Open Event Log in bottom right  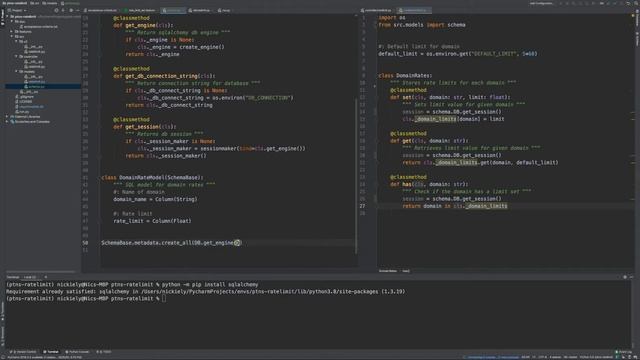[624, 351]
